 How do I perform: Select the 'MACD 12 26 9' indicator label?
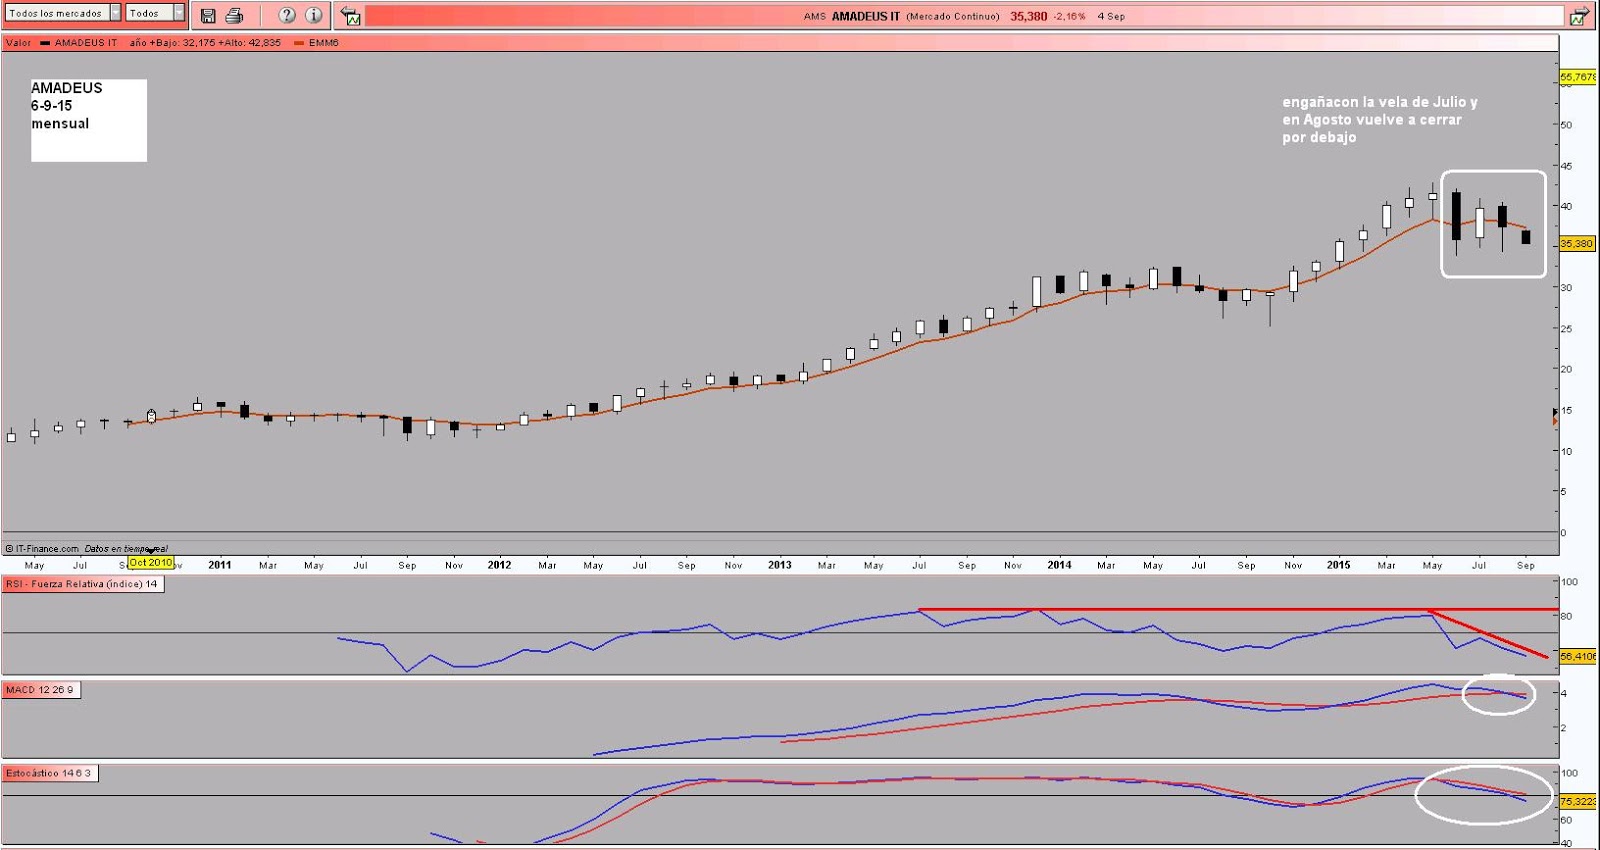point(40,690)
